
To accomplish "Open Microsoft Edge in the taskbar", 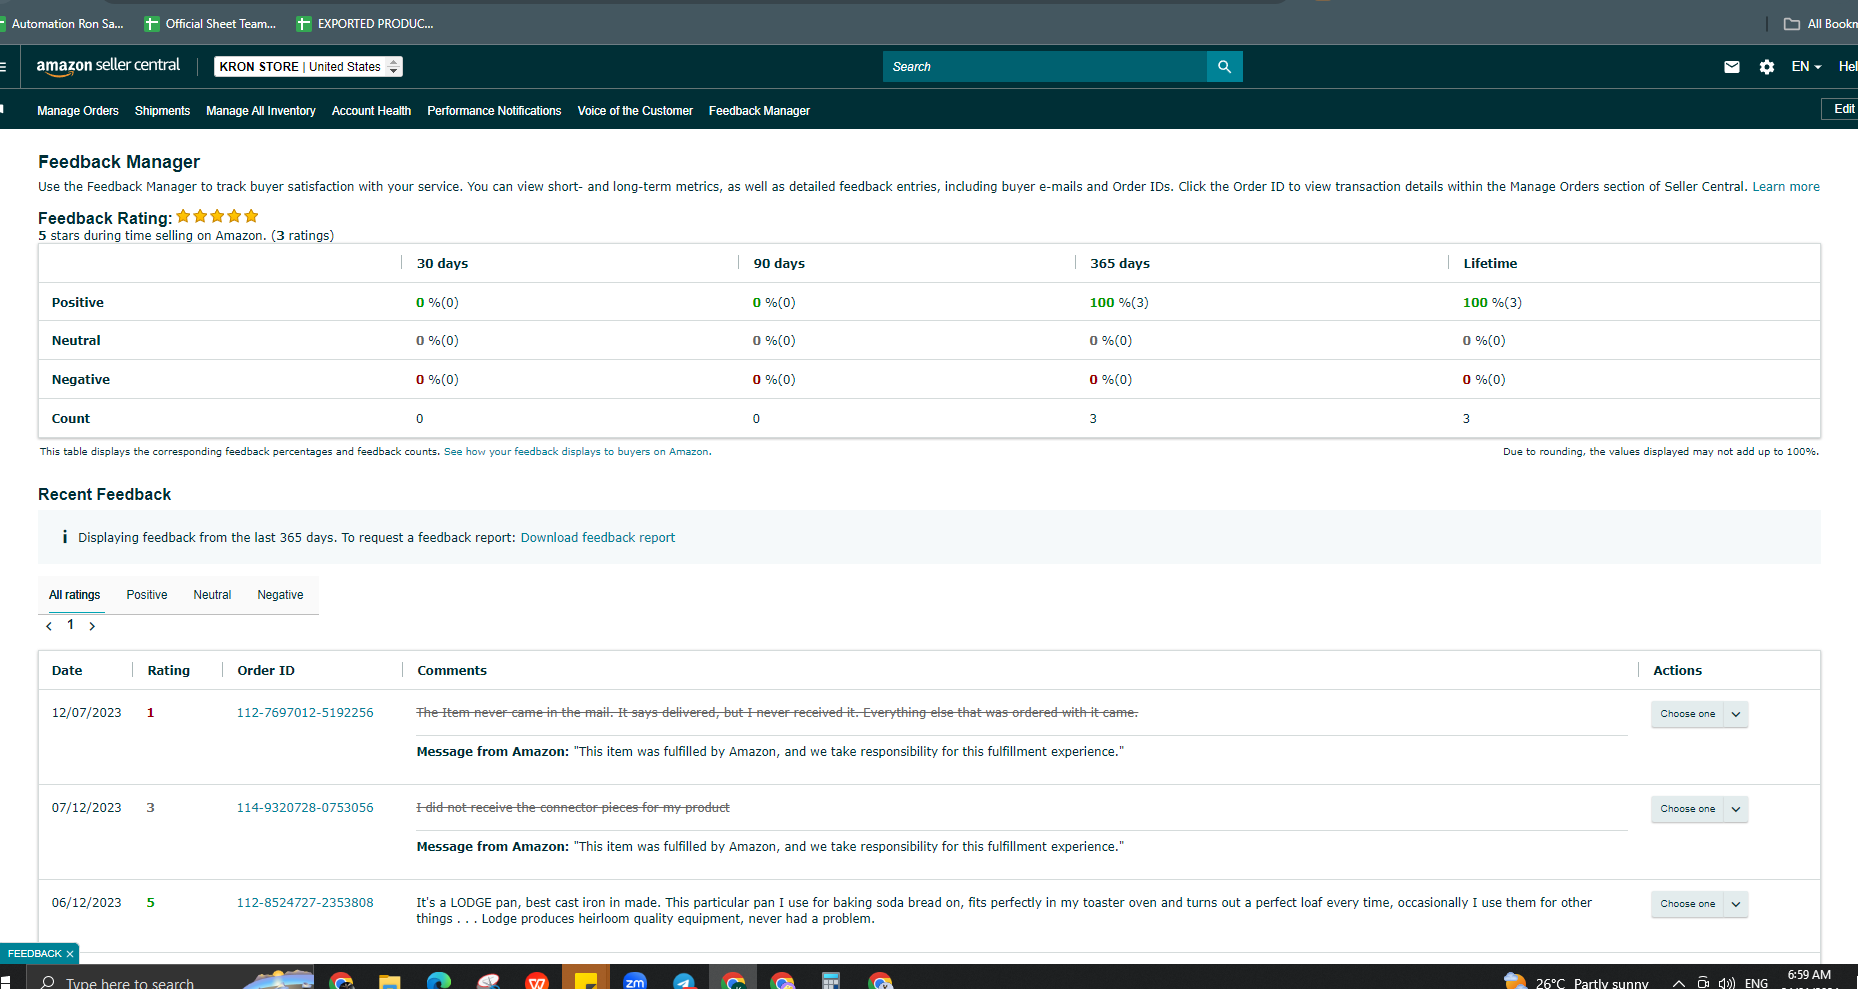I will coord(439,981).
